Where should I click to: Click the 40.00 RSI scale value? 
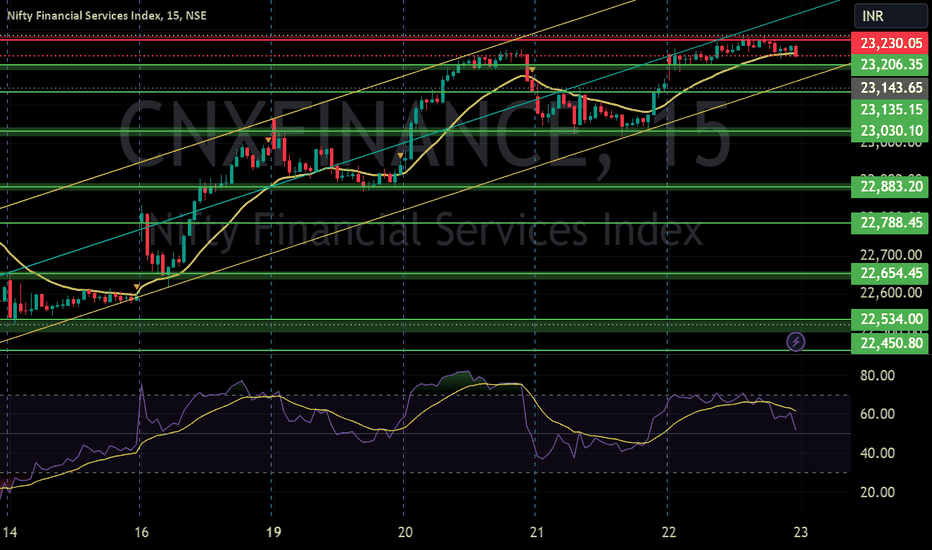tap(877, 453)
